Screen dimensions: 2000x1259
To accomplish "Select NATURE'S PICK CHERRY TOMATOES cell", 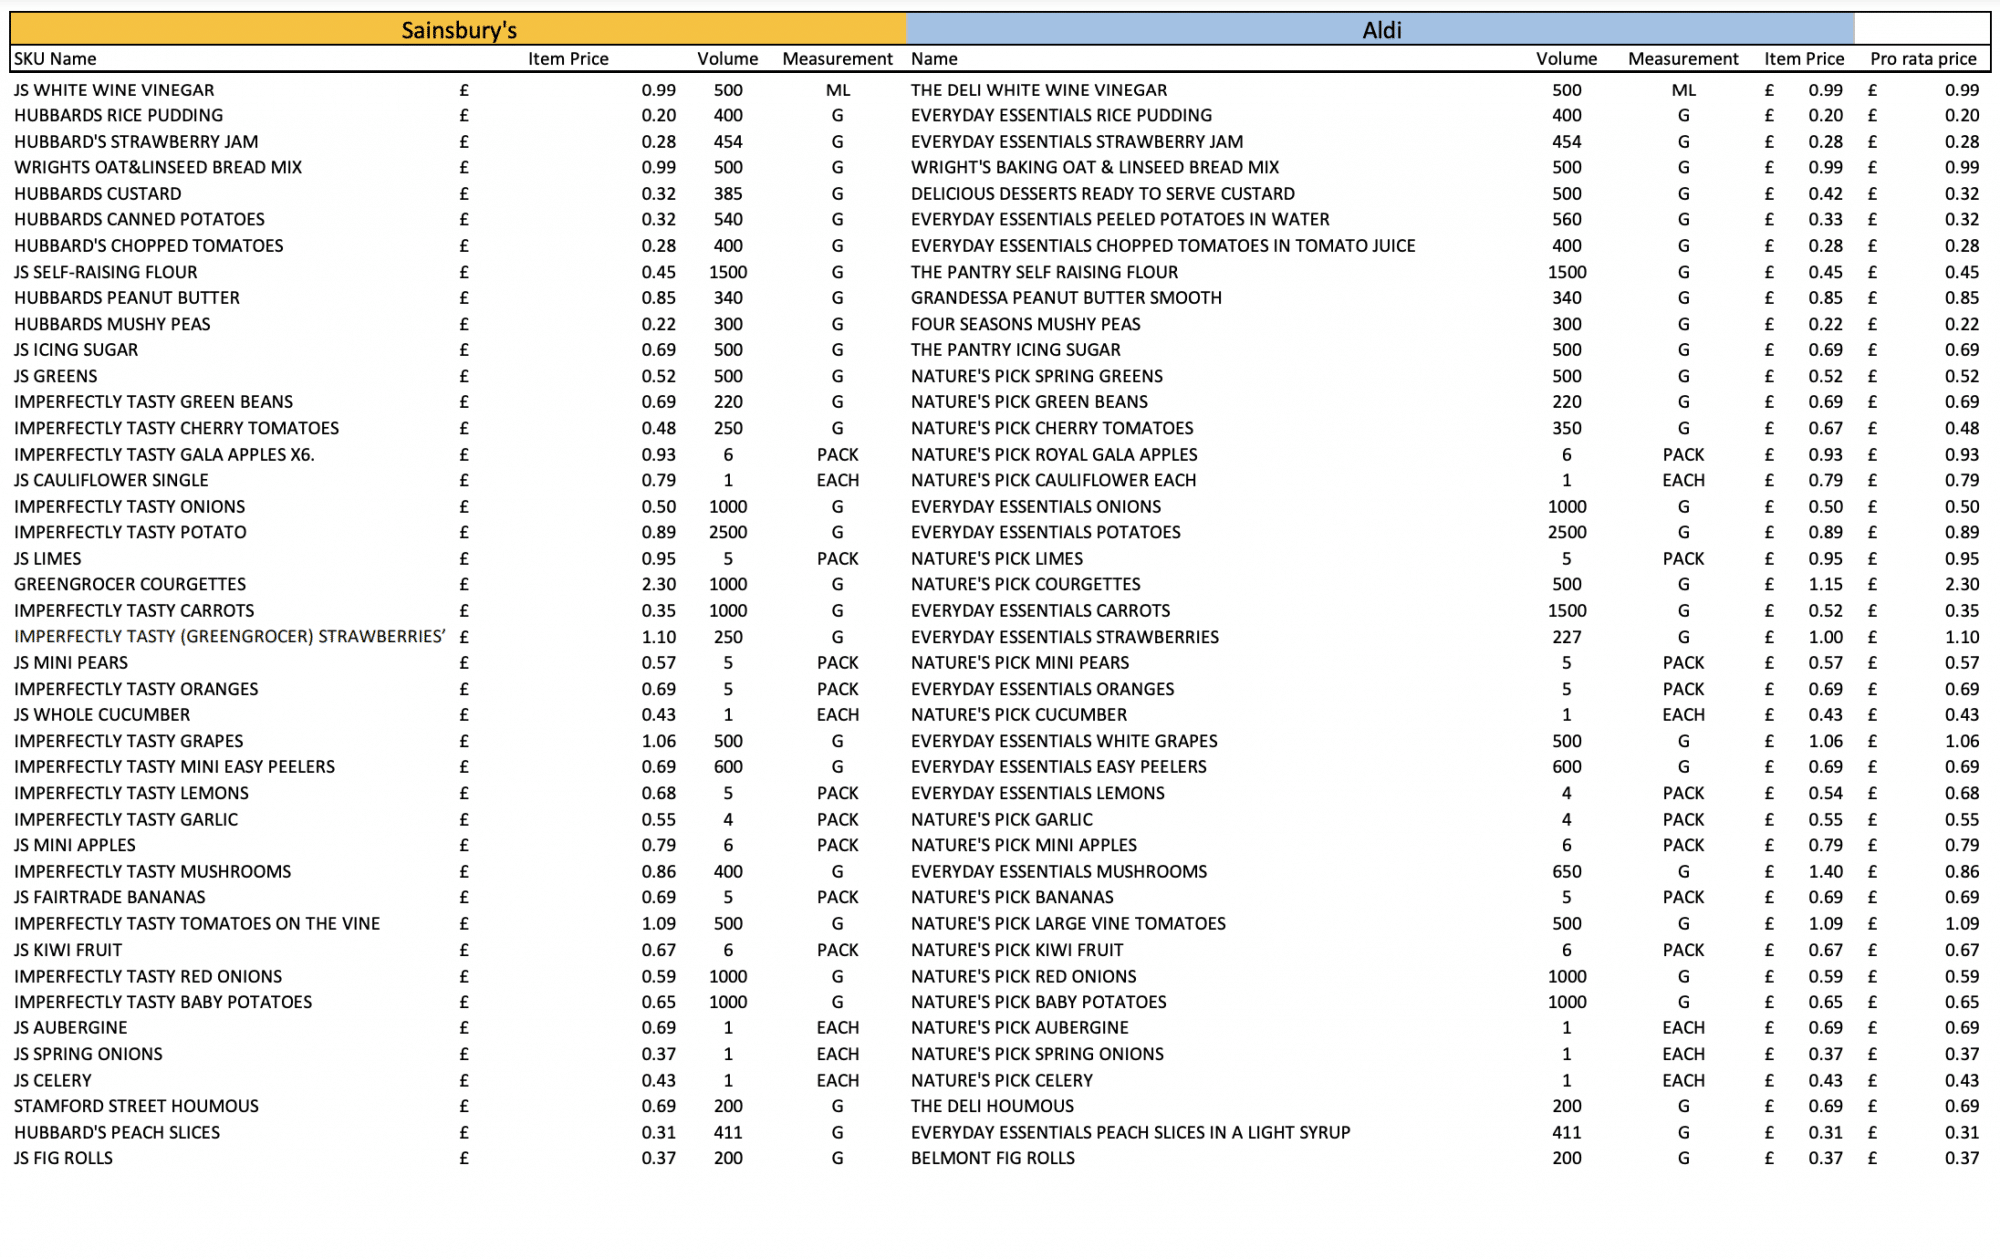I will 1052,428.
